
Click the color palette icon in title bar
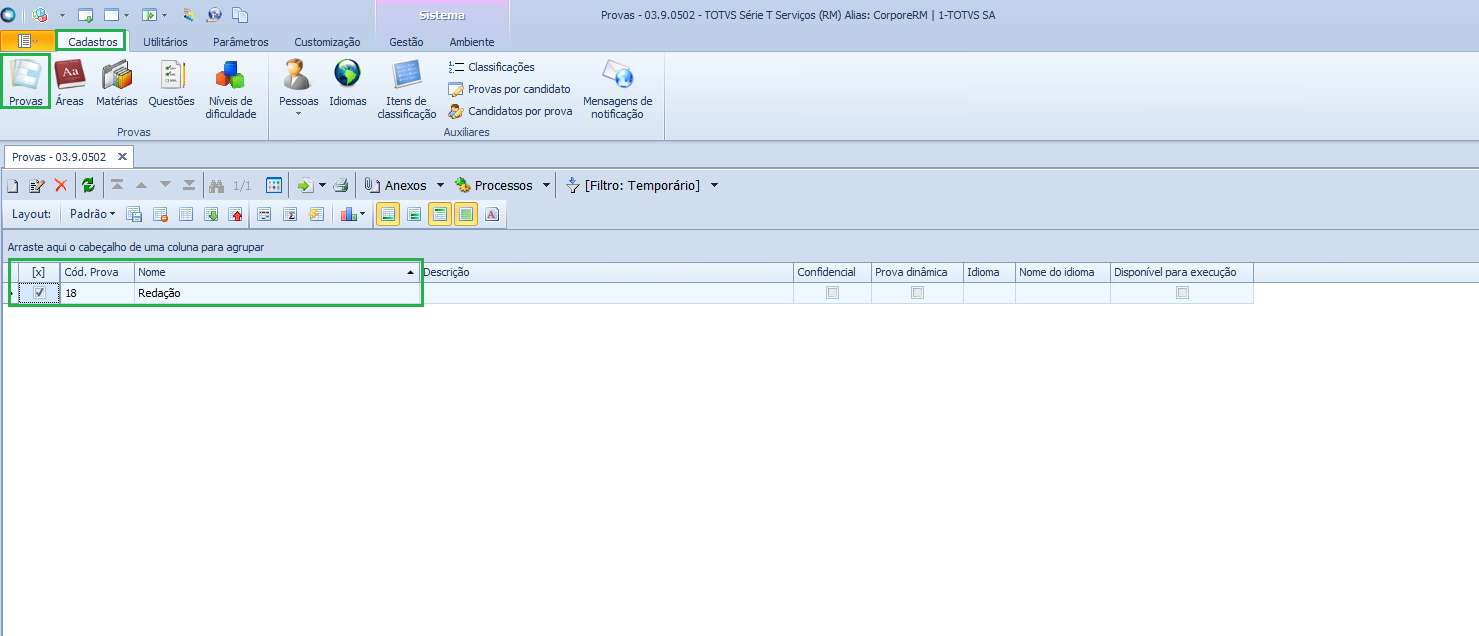point(188,15)
